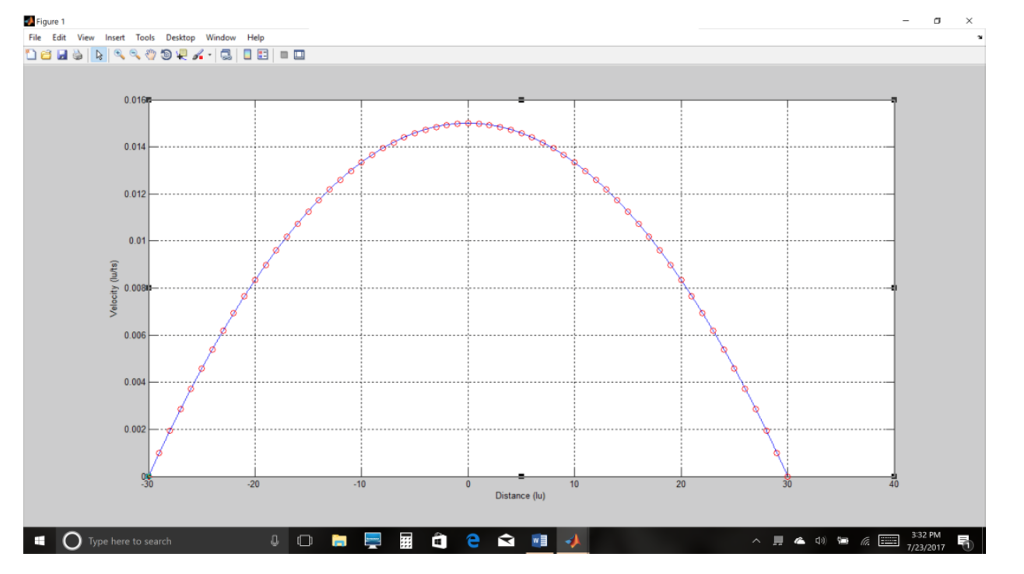Expand the Brush tool color dropdown arrow
This screenshot has height=574, width=1024.
pyautogui.click(x=210, y=56)
